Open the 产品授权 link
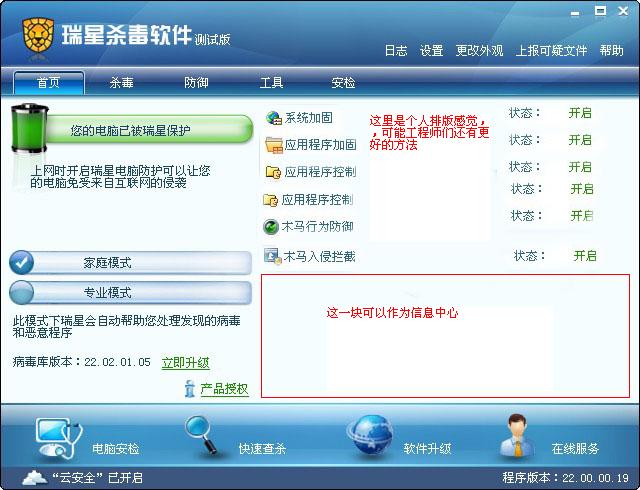 [224, 389]
